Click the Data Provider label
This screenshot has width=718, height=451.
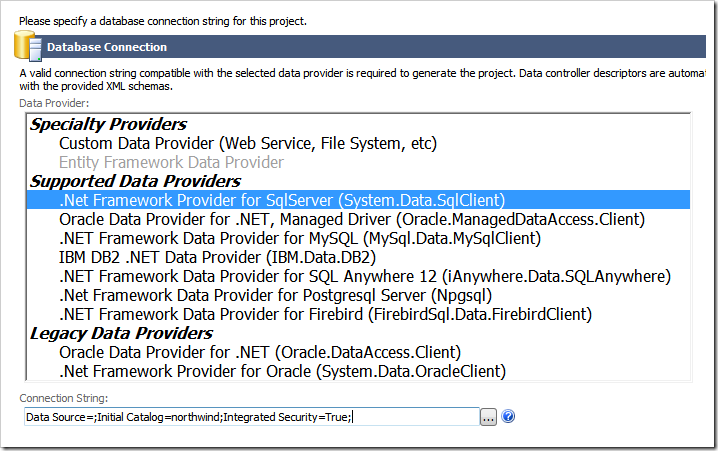pyautogui.click(x=54, y=103)
